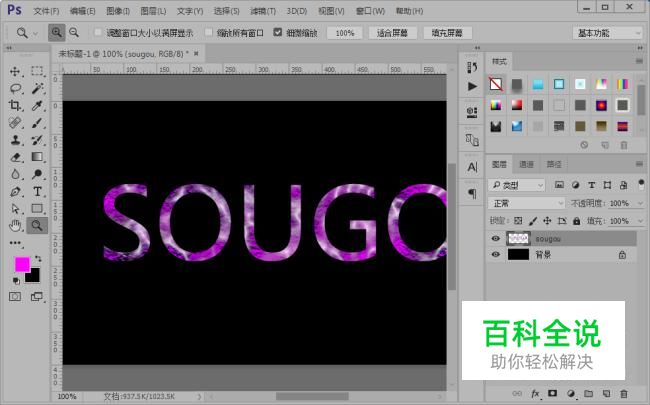Open the Filter menu
The image size is (650, 405).
coord(263,11)
